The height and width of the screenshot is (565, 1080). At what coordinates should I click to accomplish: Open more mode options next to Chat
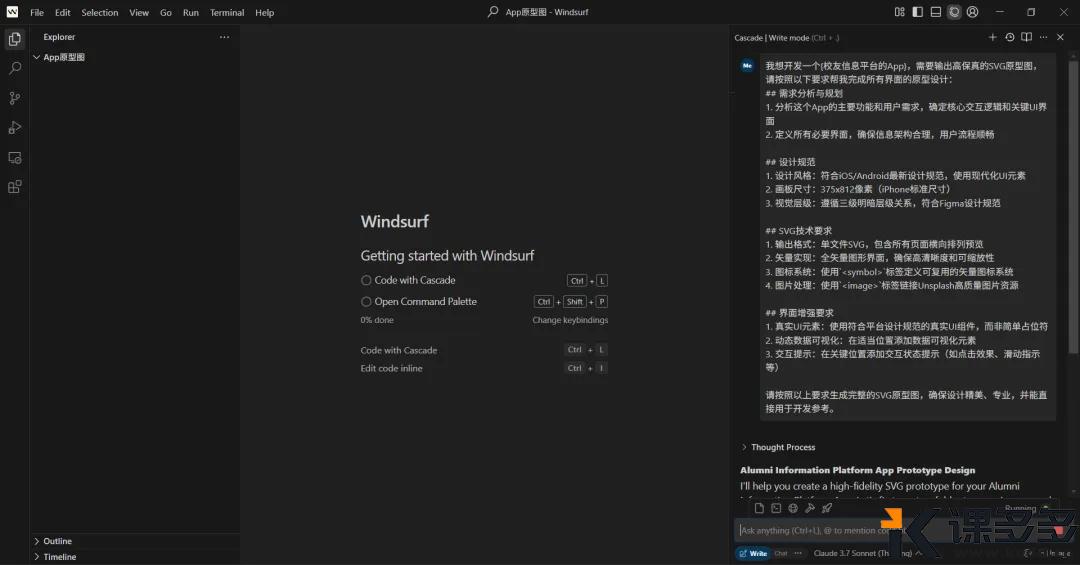click(798, 553)
